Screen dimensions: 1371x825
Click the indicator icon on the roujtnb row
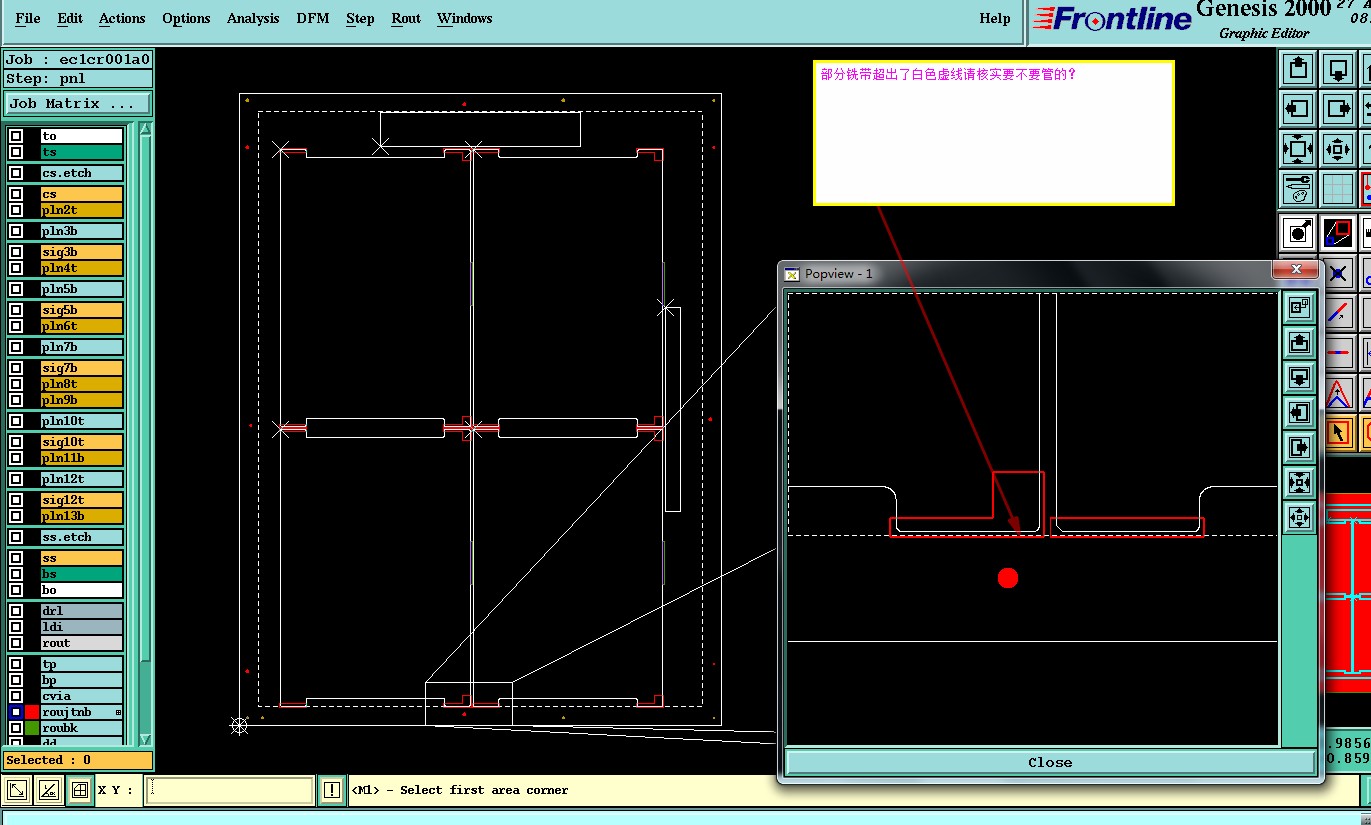[119, 712]
